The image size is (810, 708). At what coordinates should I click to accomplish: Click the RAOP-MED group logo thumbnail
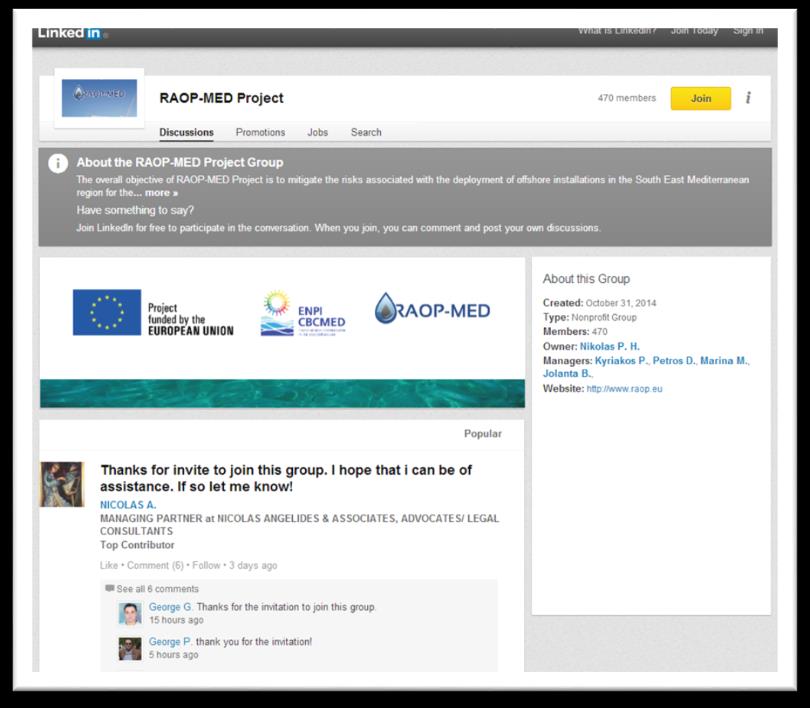point(99,98)
